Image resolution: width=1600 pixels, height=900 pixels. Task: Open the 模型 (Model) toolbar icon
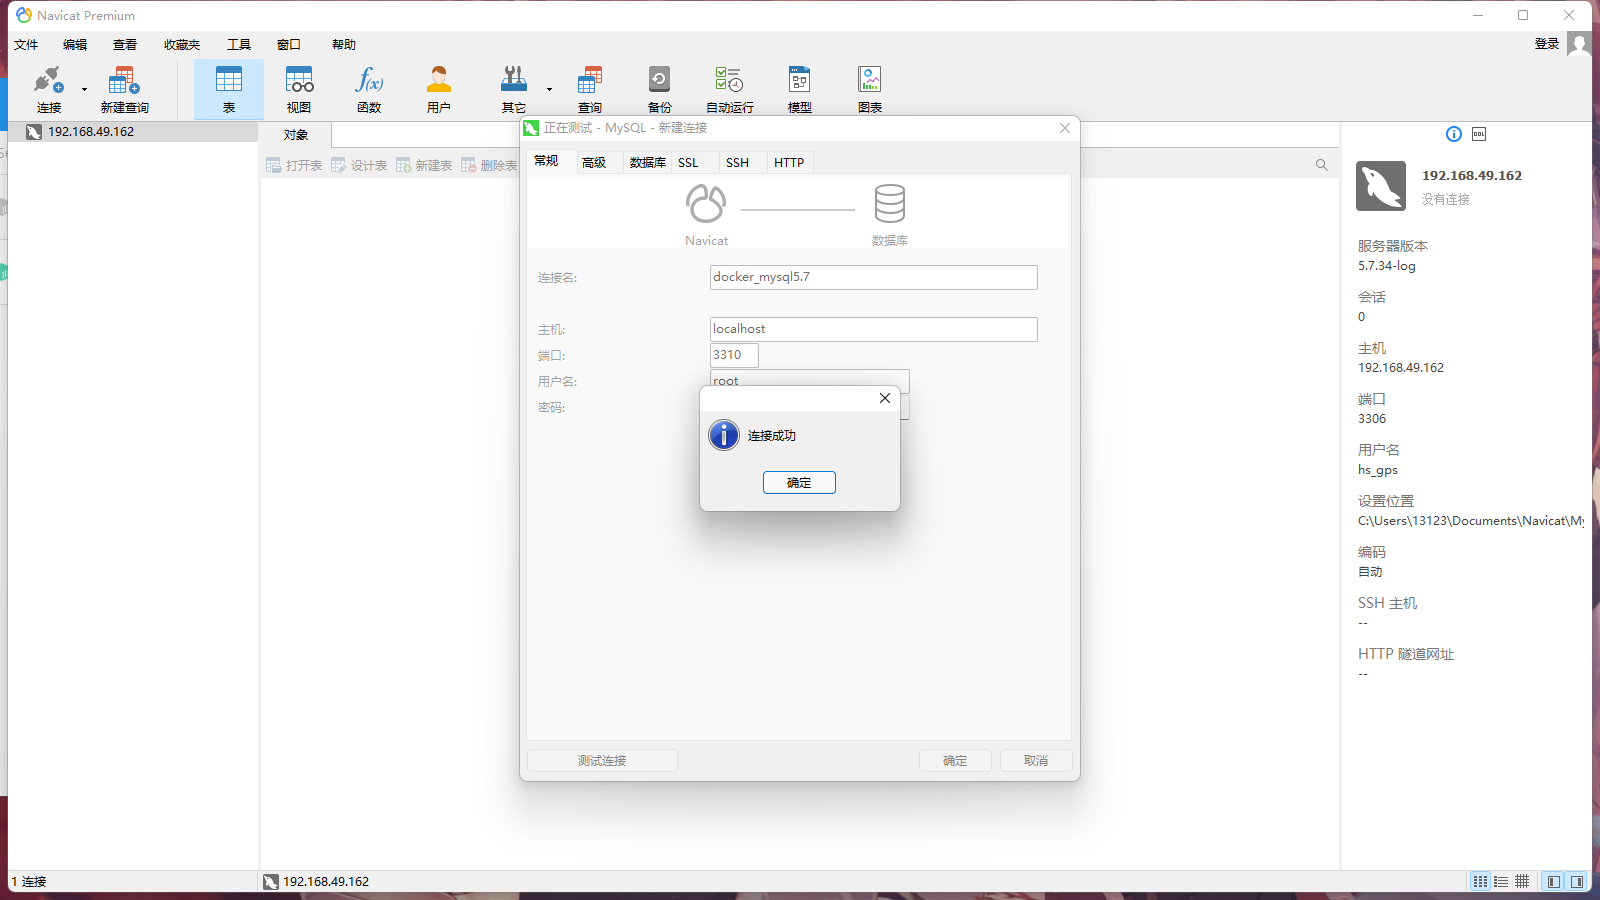pyautogui.click(x=799, y=88)
